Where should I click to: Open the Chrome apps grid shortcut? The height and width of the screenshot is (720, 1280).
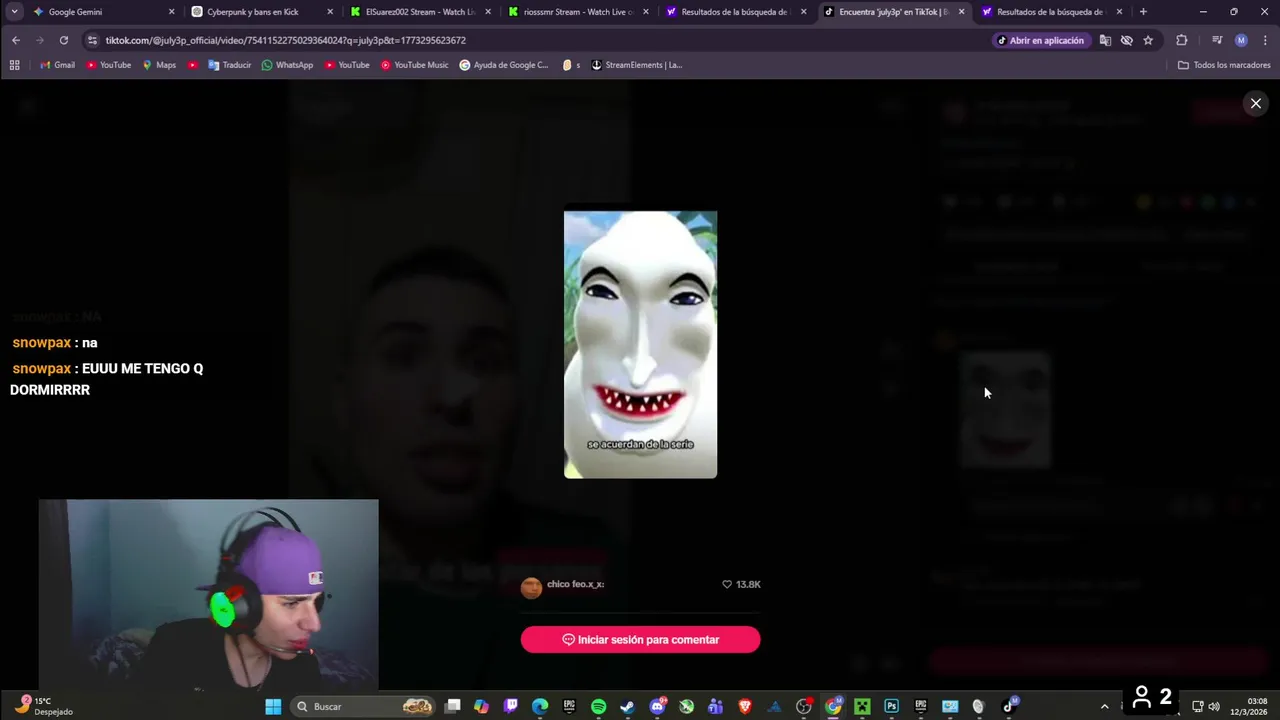14,65
